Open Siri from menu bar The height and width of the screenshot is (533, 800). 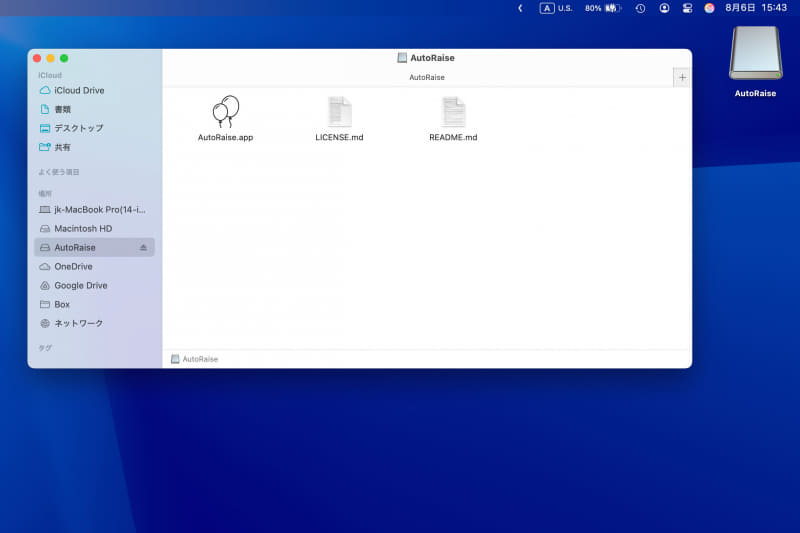coord(709,8)
